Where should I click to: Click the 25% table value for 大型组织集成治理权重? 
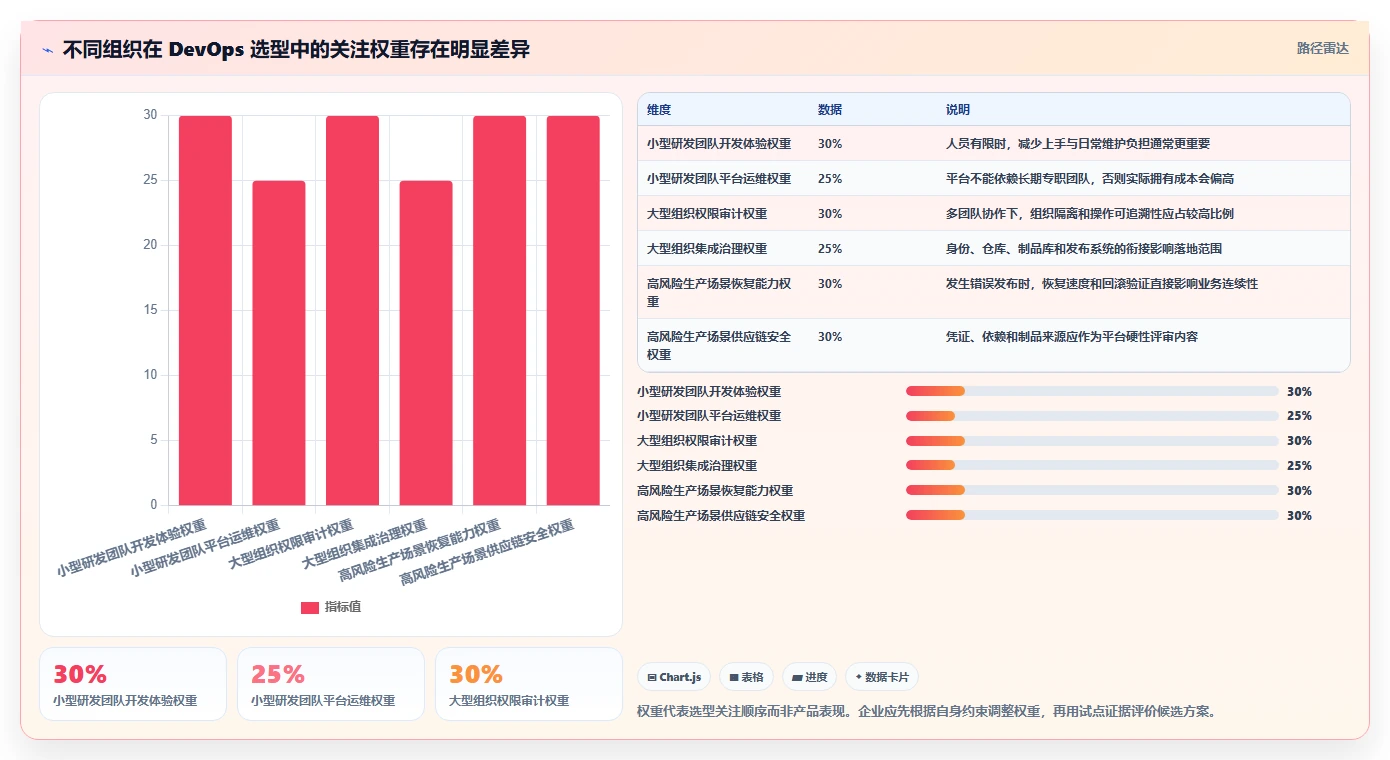click(830, 249)
